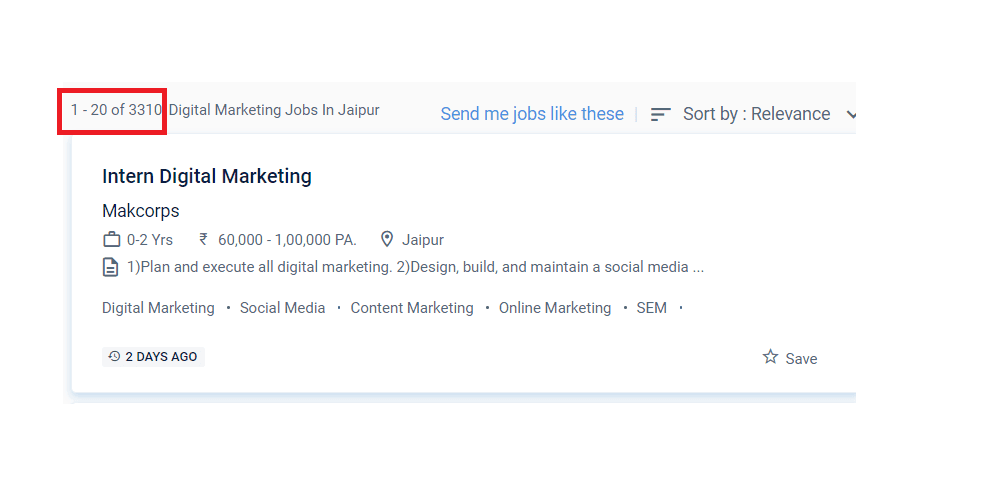Open the Intern Digital Marketing job title

206,176
